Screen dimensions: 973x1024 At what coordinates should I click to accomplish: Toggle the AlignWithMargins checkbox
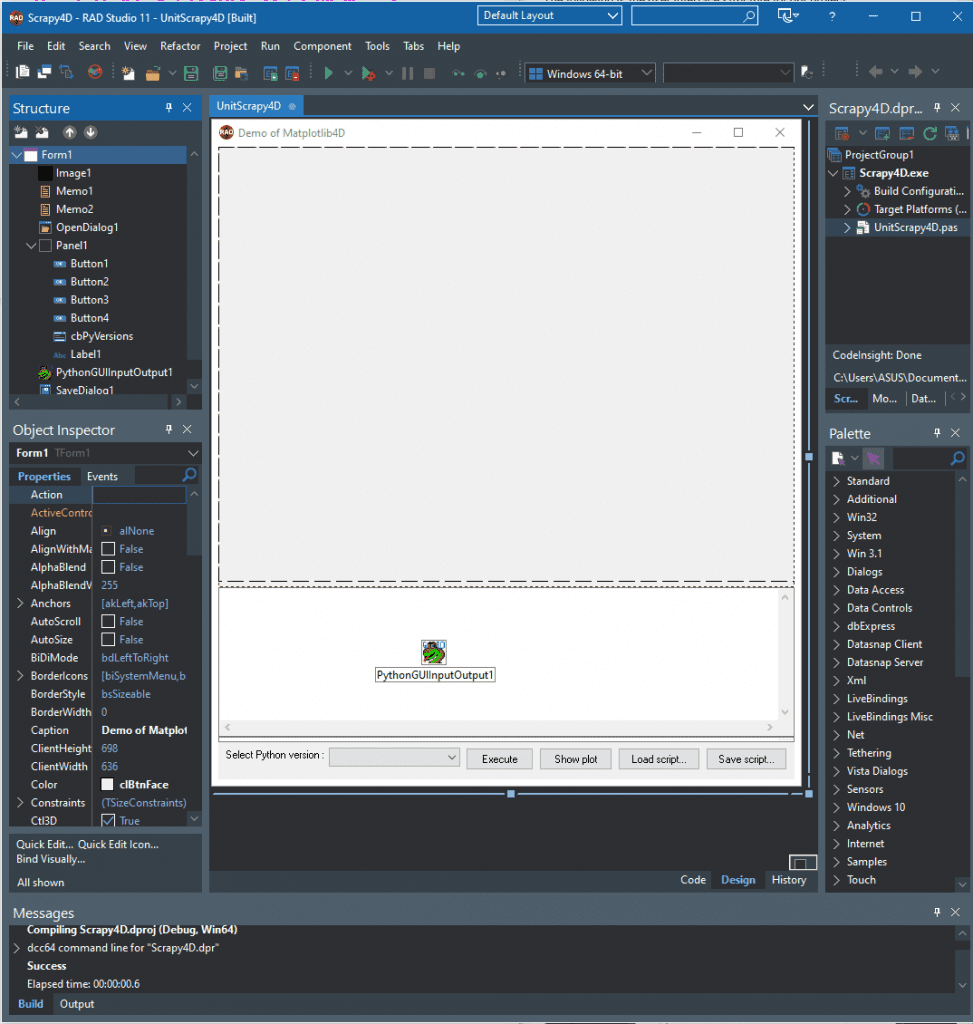coord(108,549)
